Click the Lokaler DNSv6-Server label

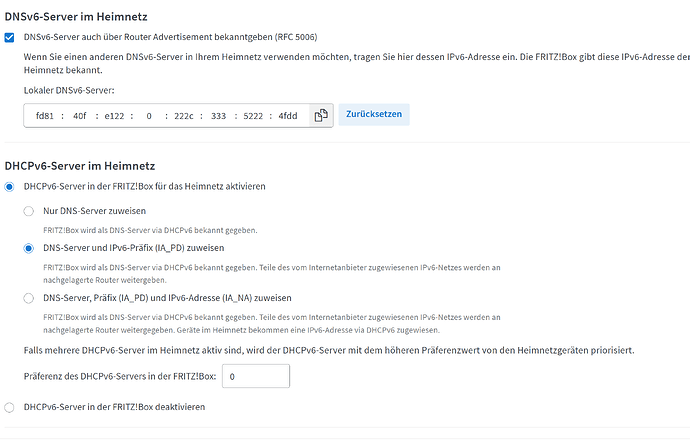pyautogui.click(x=69, y=90)
